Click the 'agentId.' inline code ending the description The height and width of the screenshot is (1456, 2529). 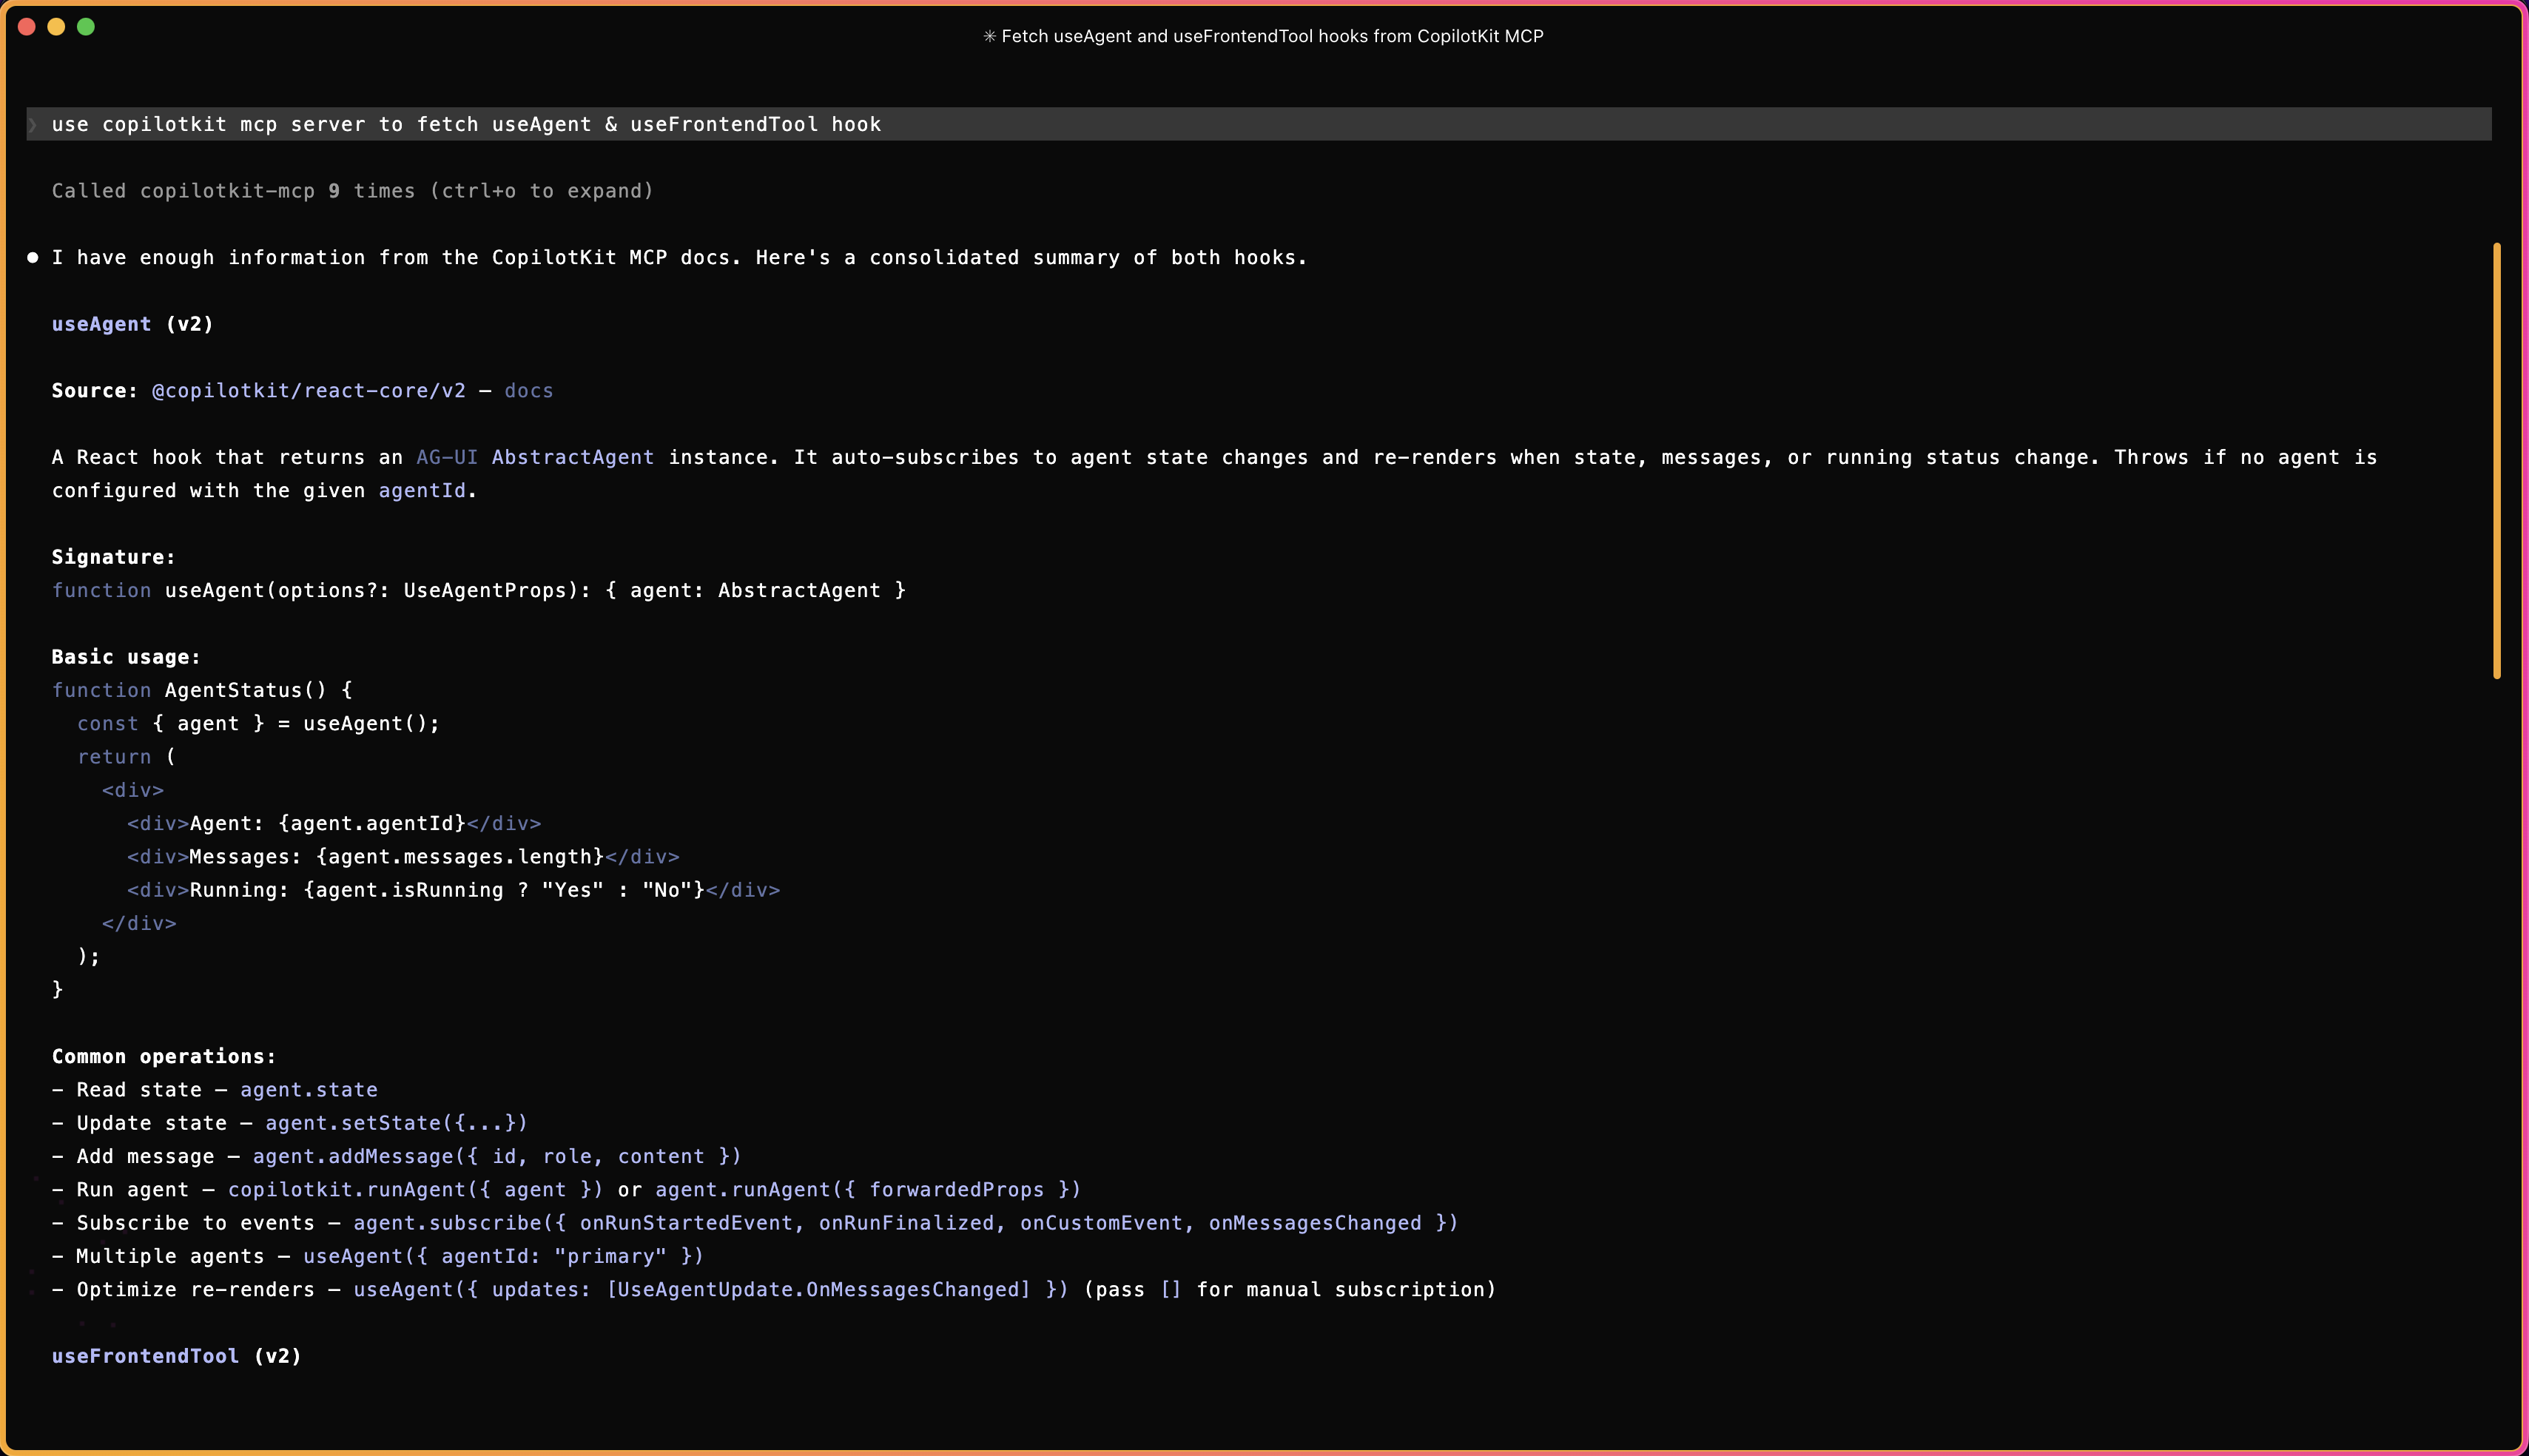tap(428, 491)
